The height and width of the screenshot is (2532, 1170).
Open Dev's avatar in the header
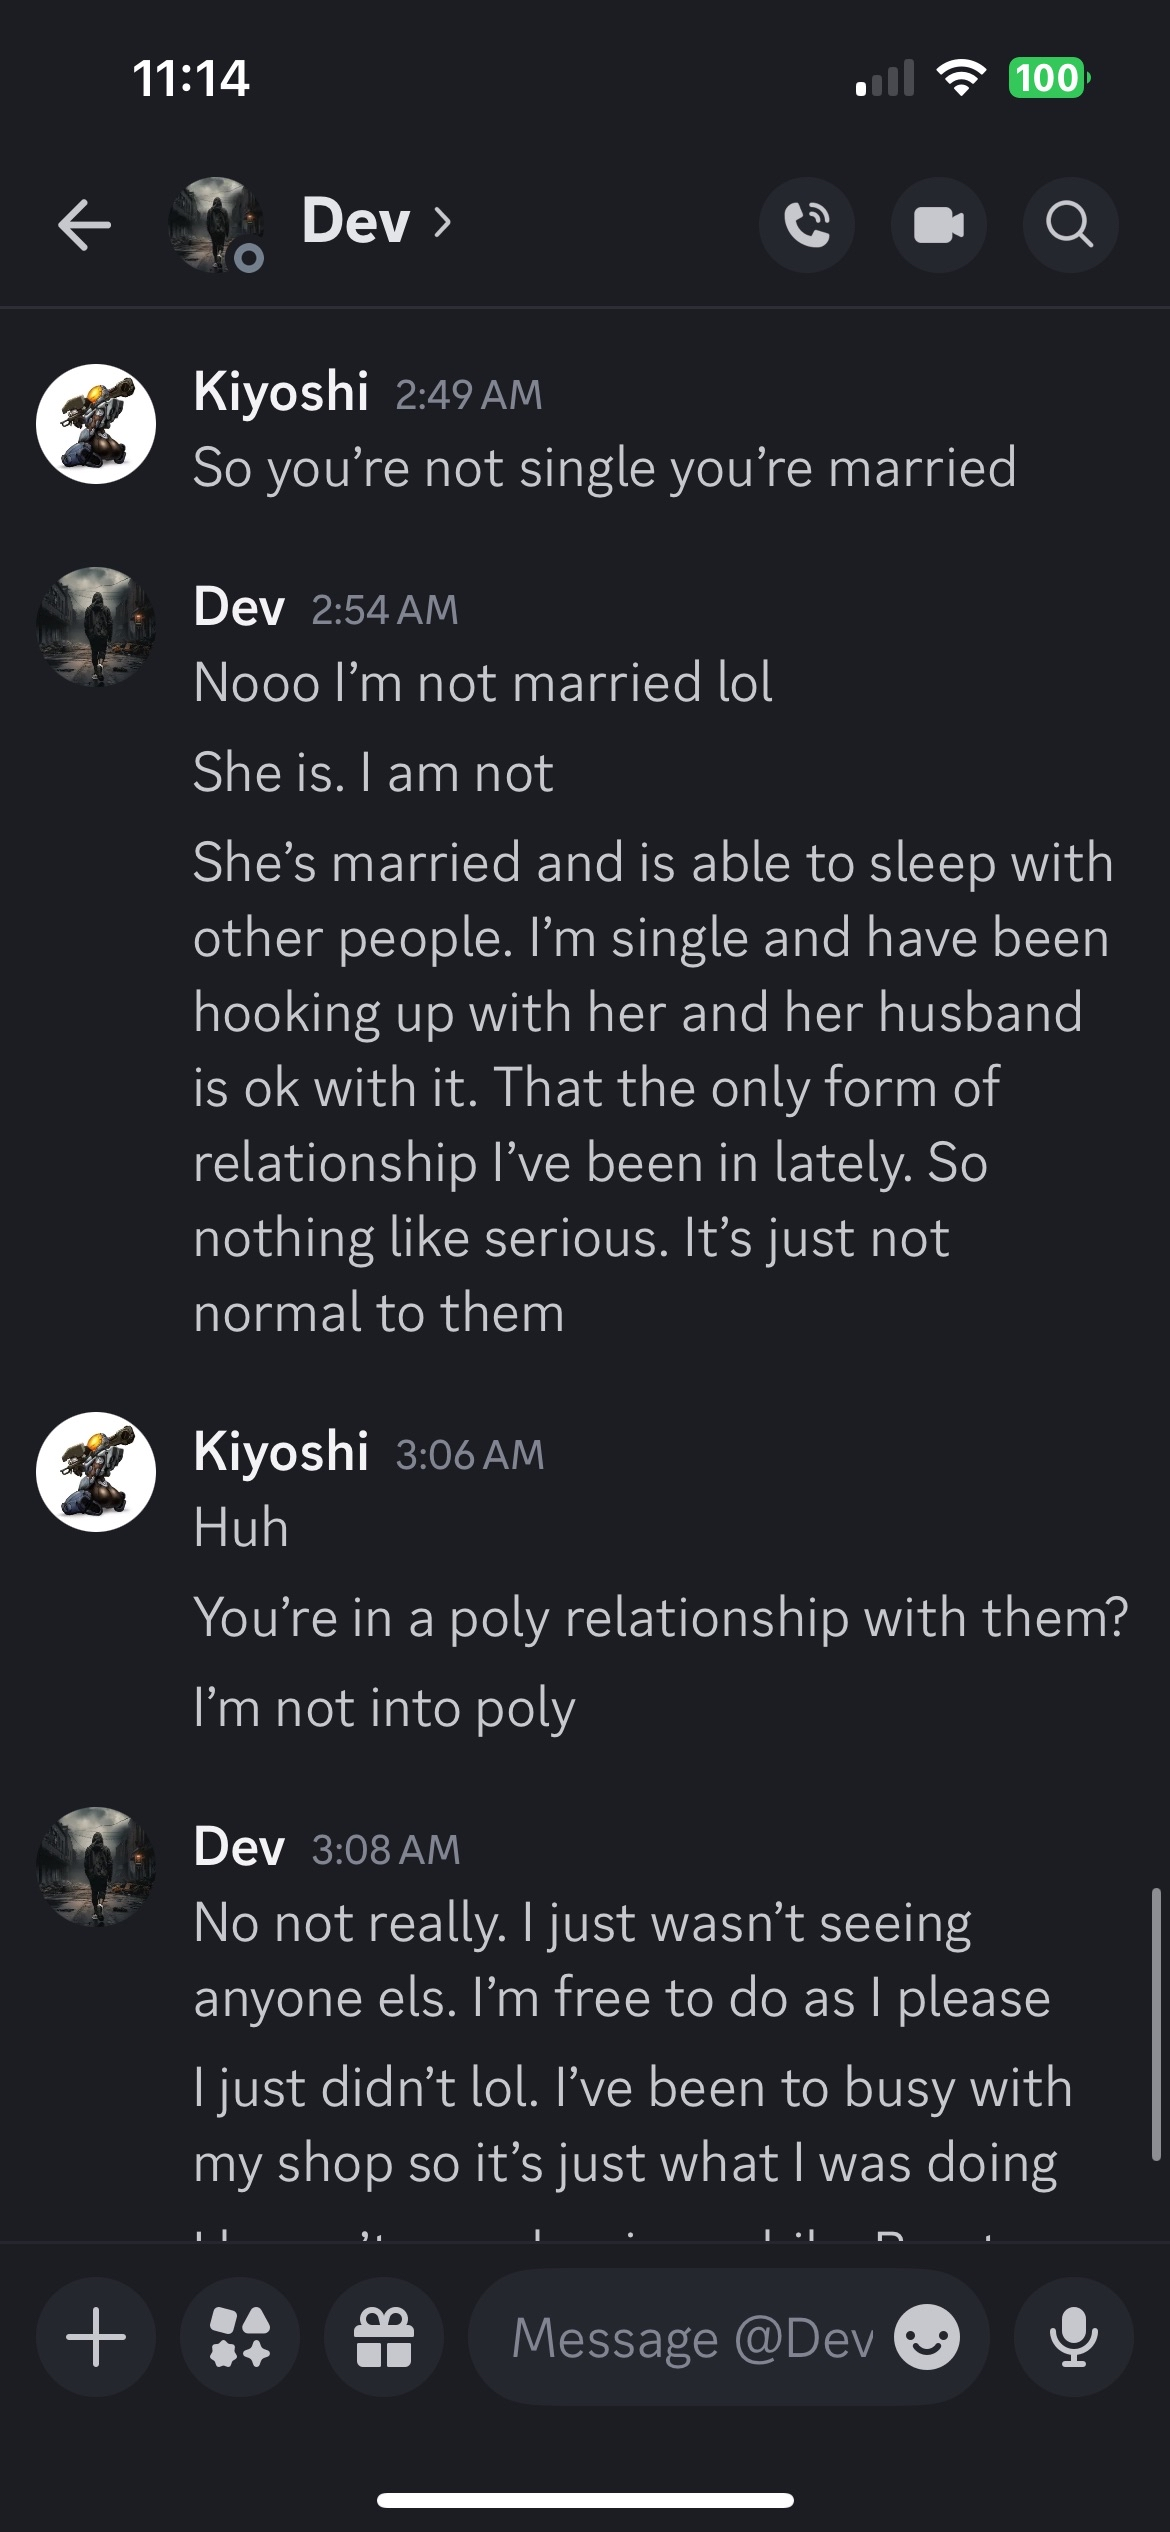click(216, 225)
